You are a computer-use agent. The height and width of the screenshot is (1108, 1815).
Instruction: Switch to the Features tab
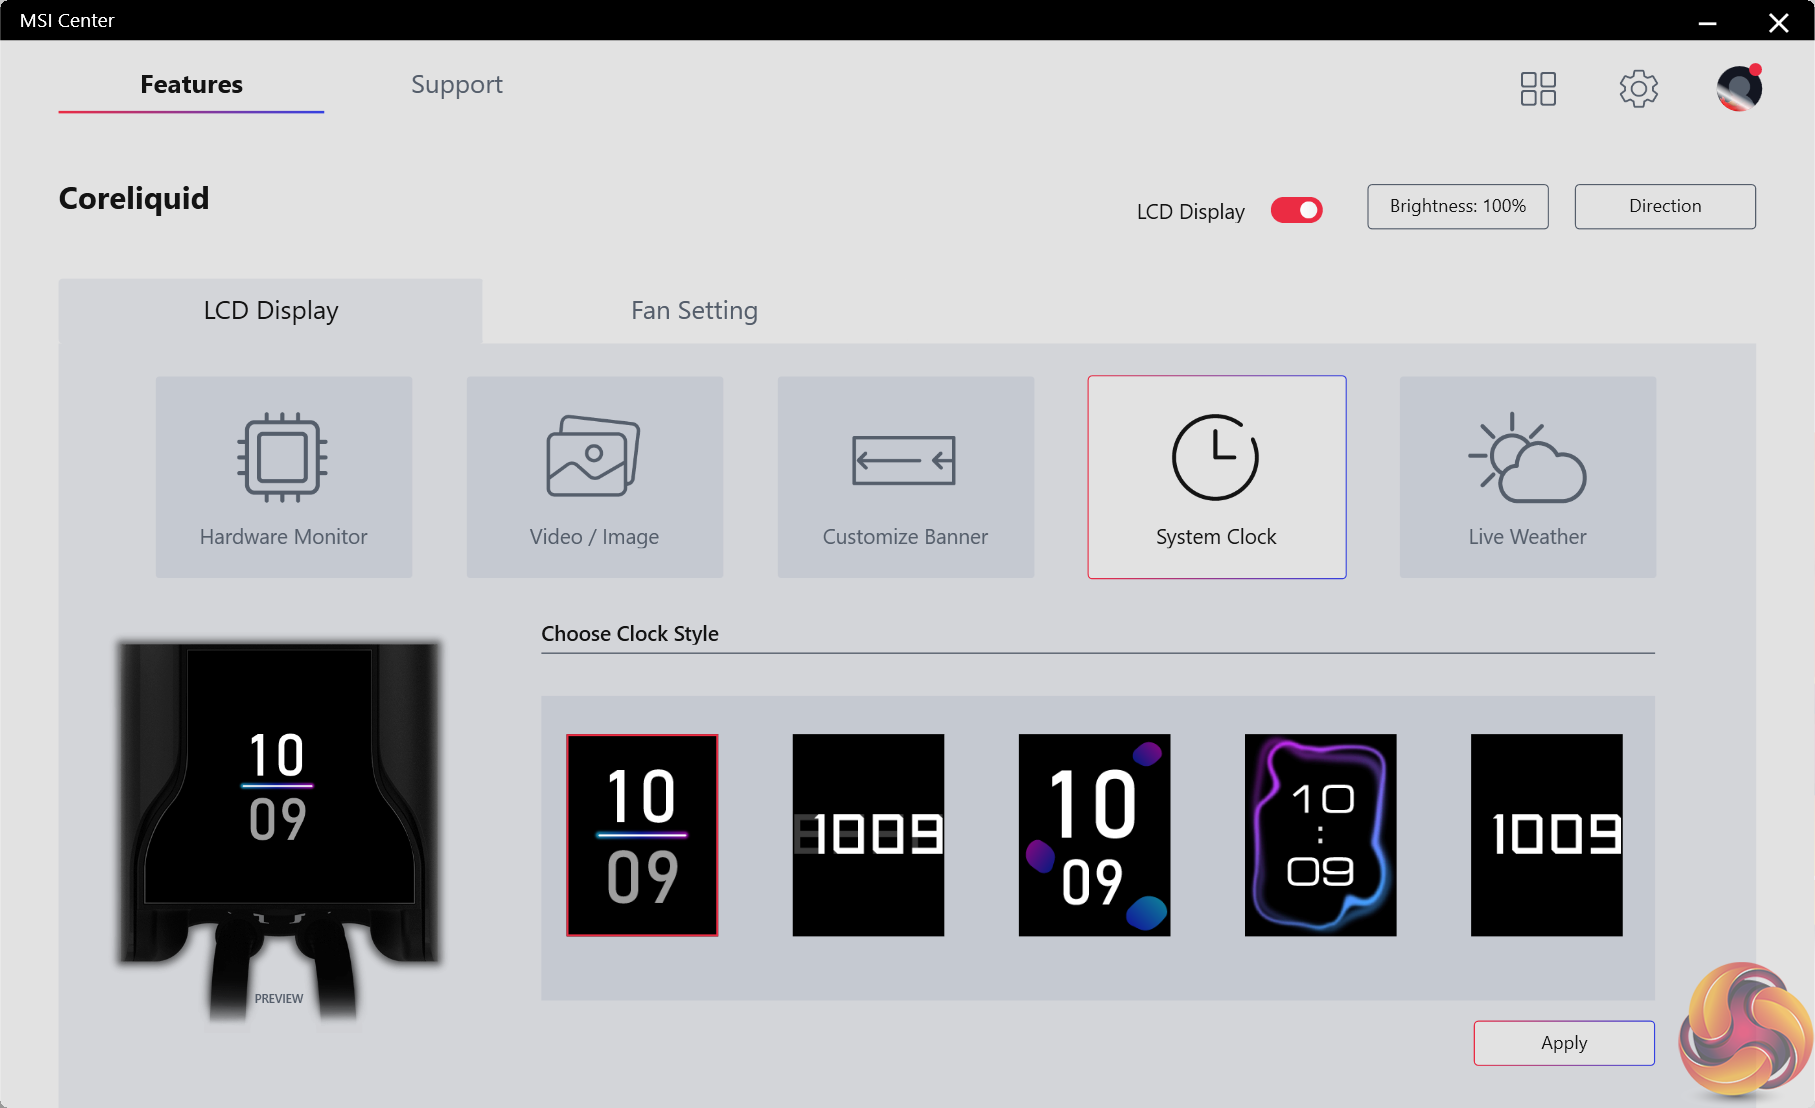pyautogui.click(x=191, y=85)
